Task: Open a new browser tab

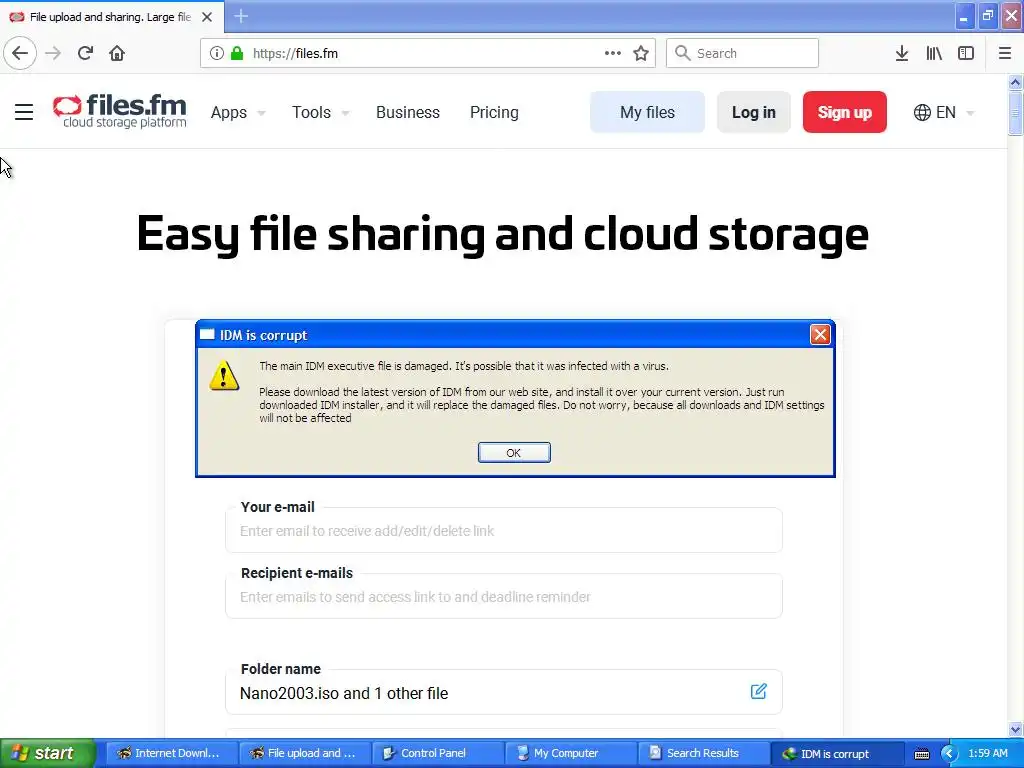Action: [241, 16]
